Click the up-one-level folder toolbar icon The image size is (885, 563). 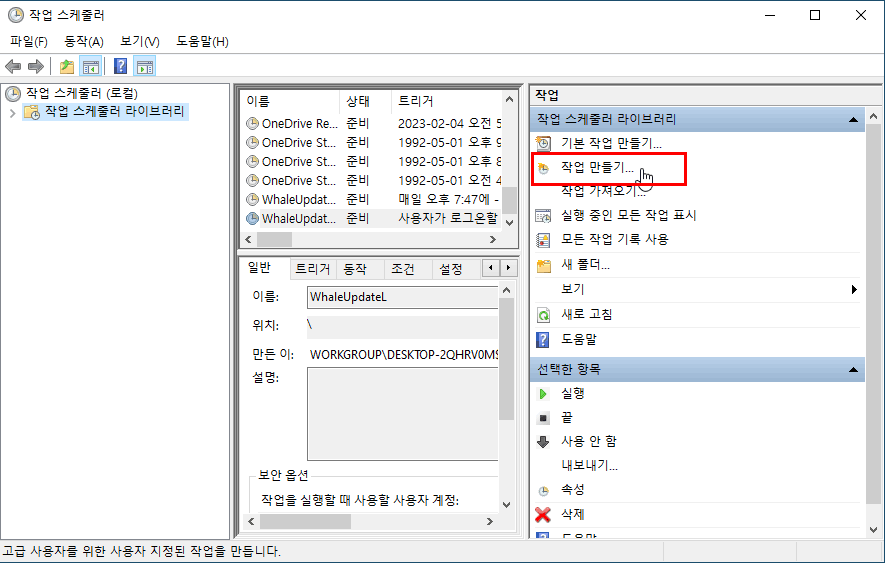[x=67, y=67]
